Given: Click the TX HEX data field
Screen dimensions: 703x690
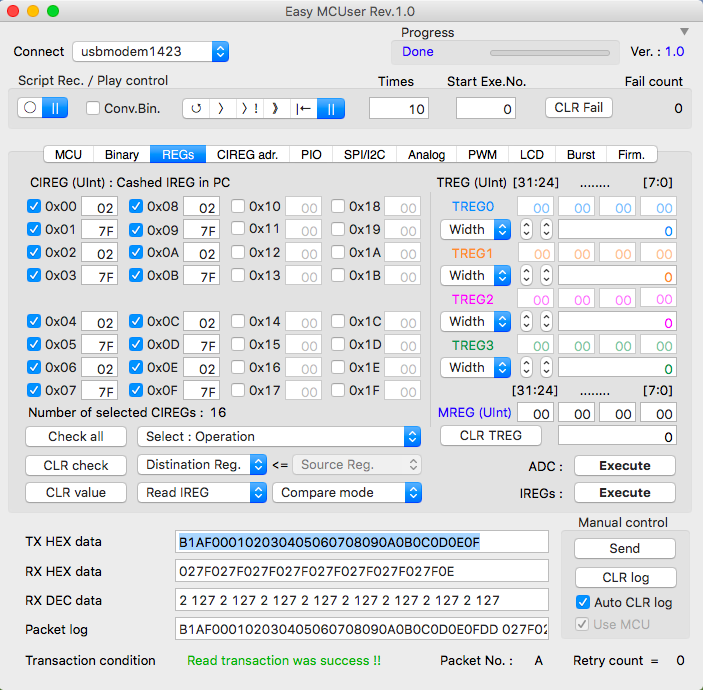Looking at the screenshot, I should (362, 542).
